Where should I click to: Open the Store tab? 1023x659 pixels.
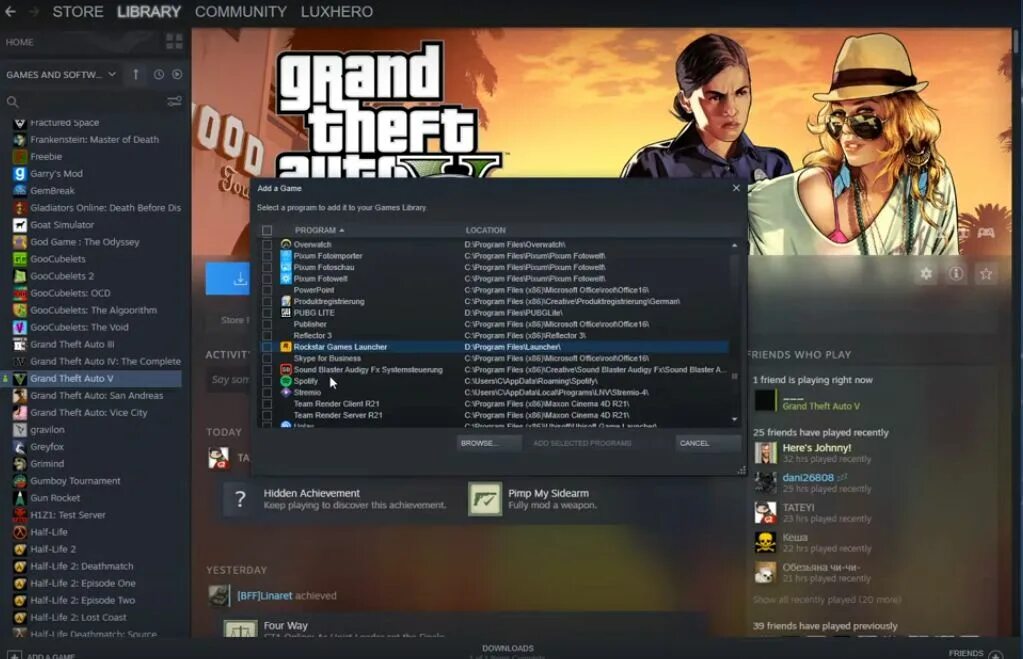[x=78, y=11]
